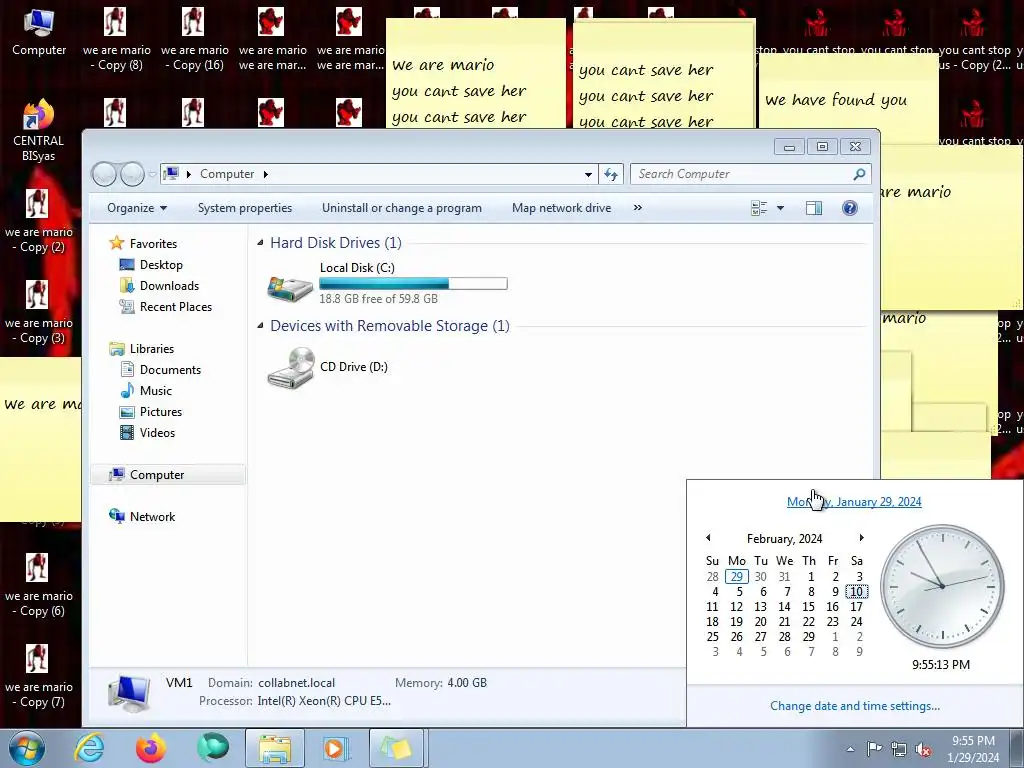Viewport: 1024px width, 768px height.
Task: Collapse Devices with Removable Storage group
Action: point(261,326)
